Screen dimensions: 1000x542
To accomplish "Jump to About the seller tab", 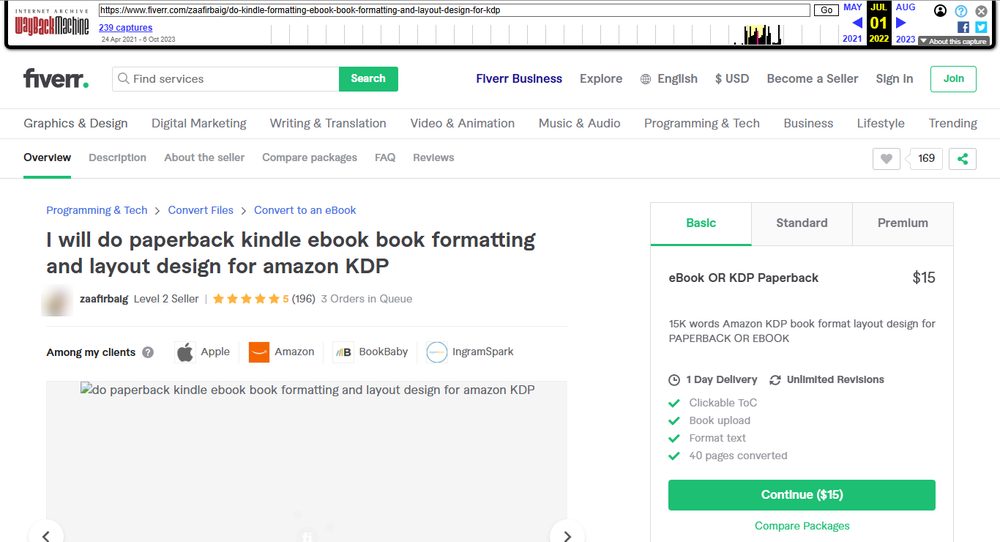I will (x=204, y=157).
